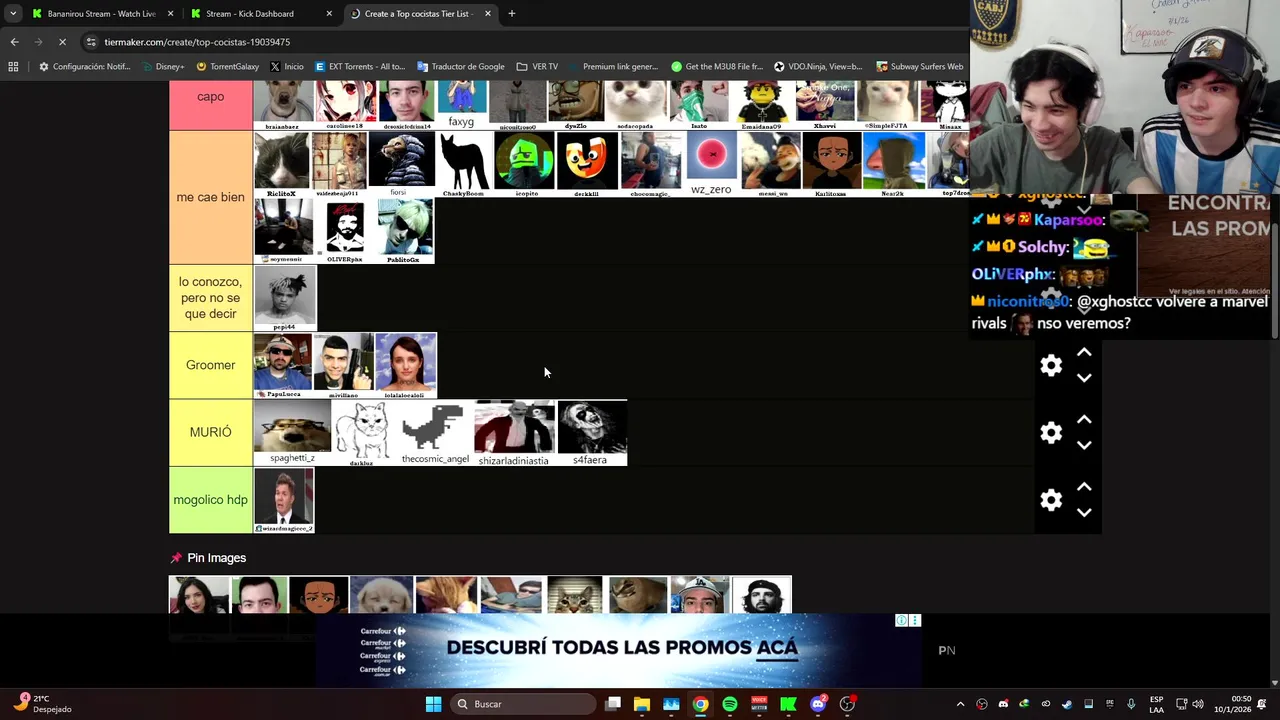
Task: Focus the tiermaker.com address bar
Action: point(520,42)
